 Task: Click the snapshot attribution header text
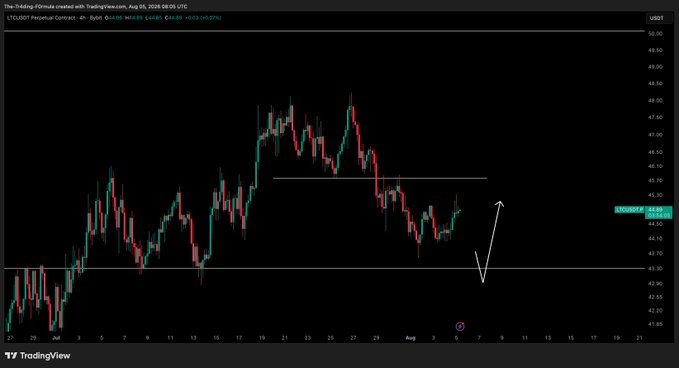pos(96,6)
